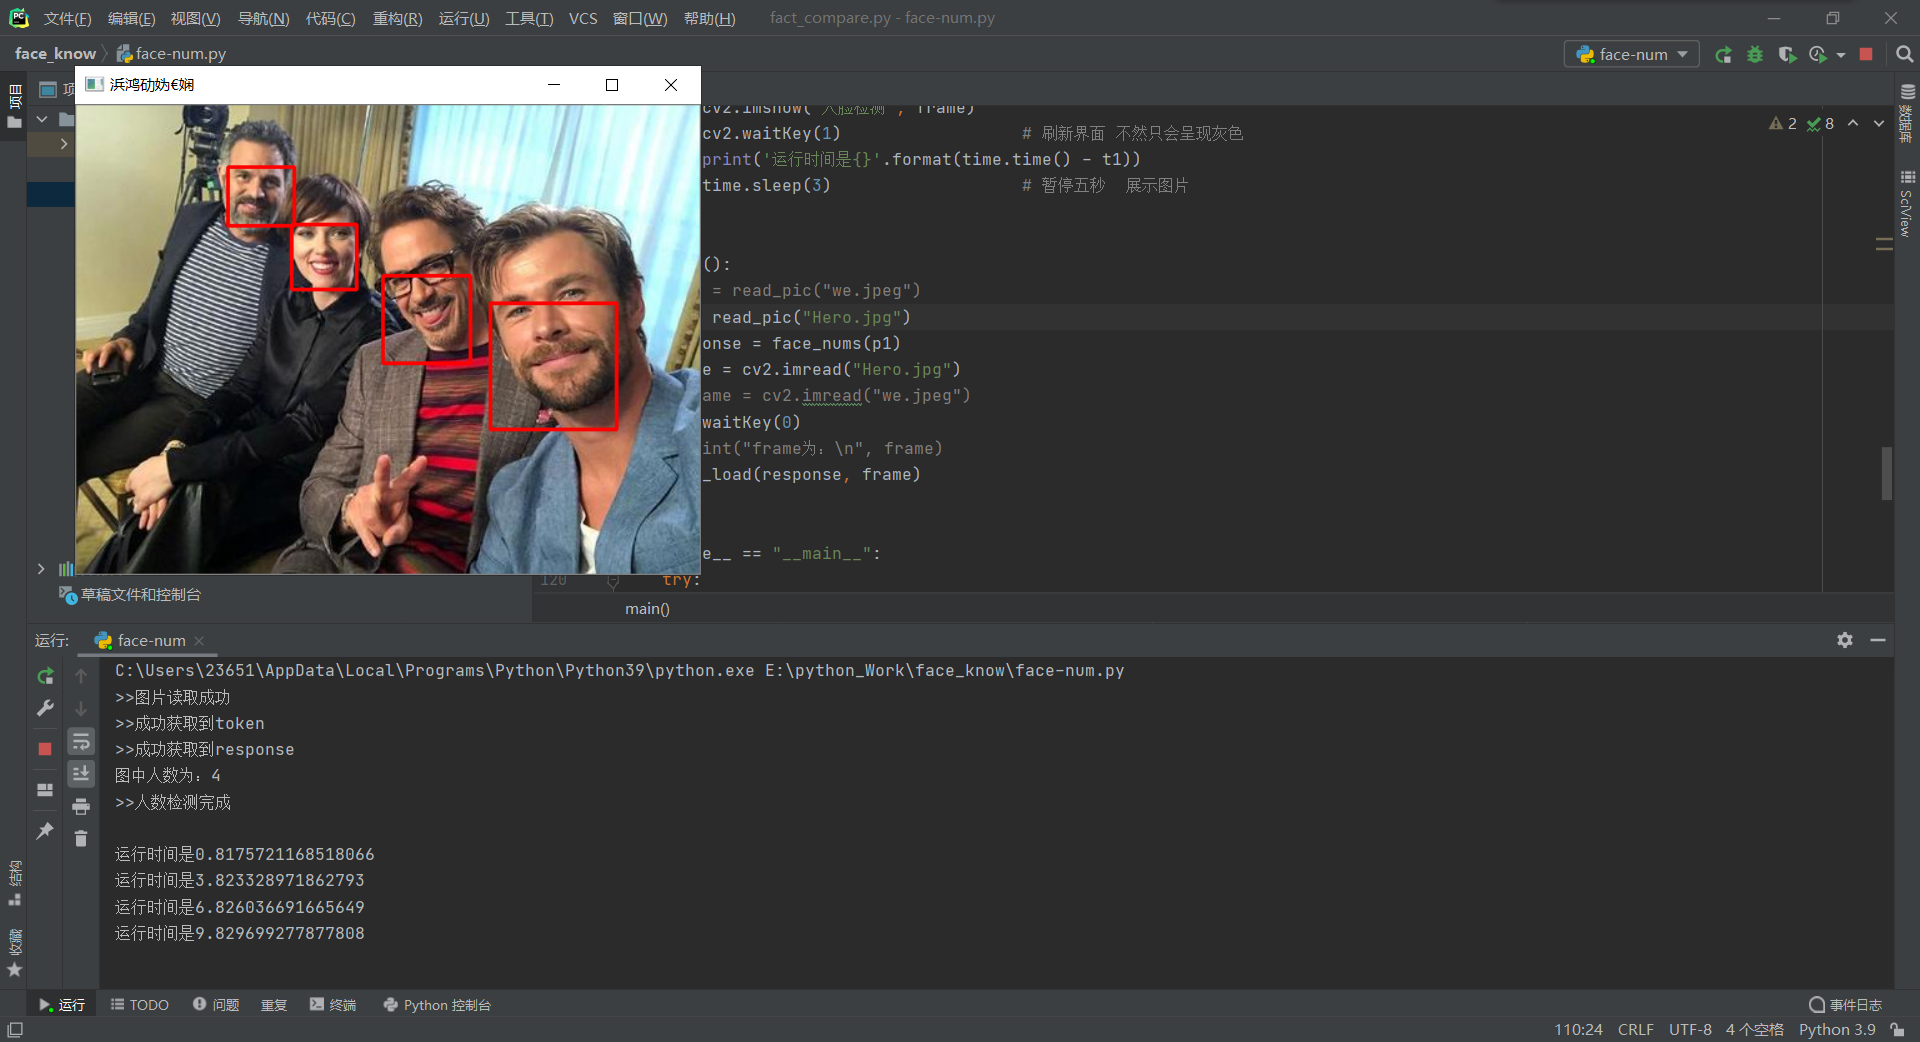Toggle soft-wrap in console output
This screenshot has height=1042, width=1920.
(x=81, y=741)
